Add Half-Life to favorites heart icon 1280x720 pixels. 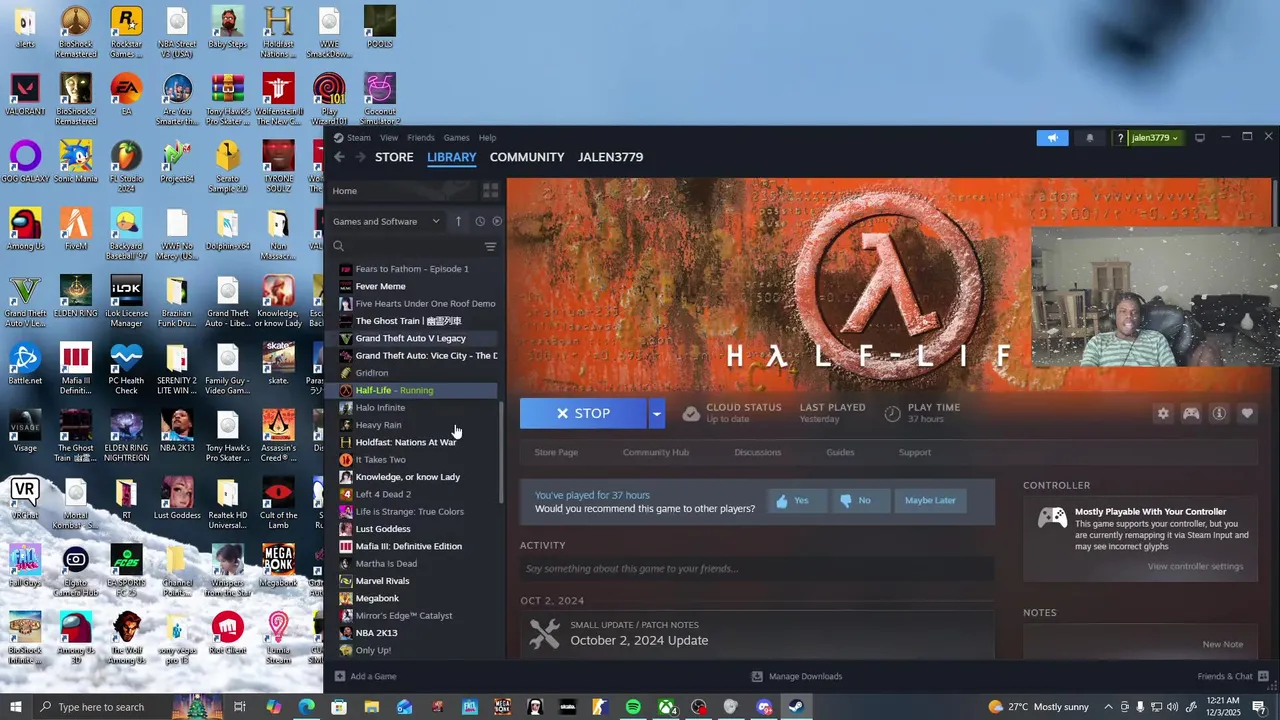pos(1247,413)
